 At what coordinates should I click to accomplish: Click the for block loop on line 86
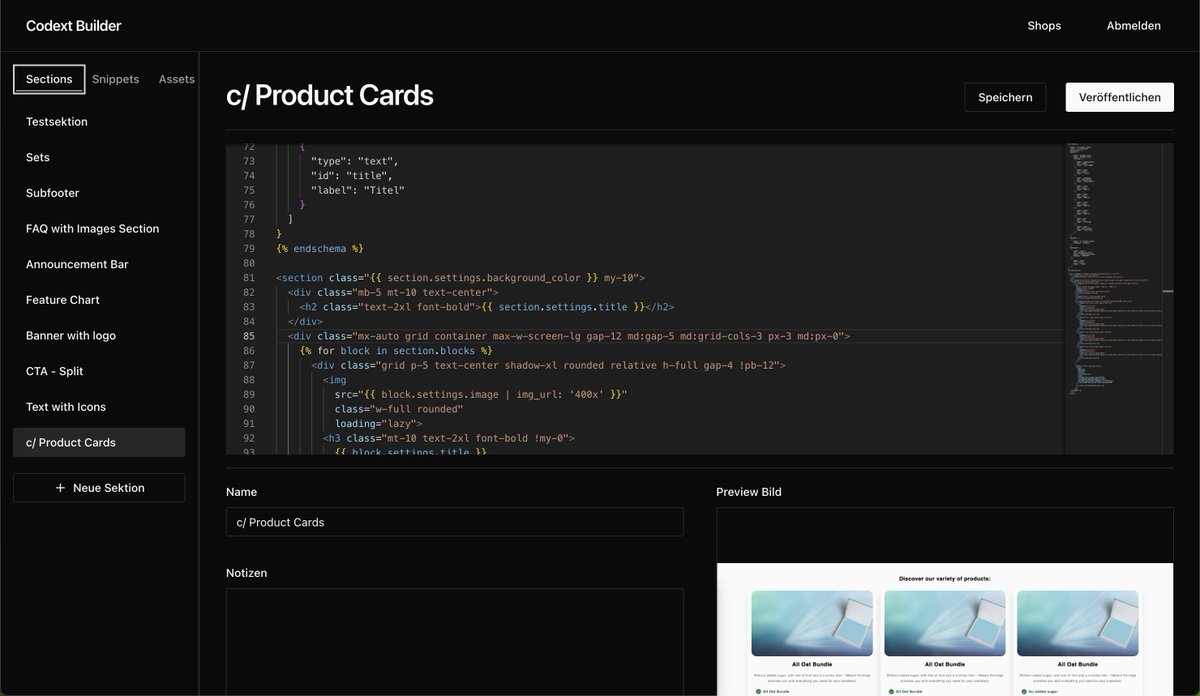coord(396,351)
